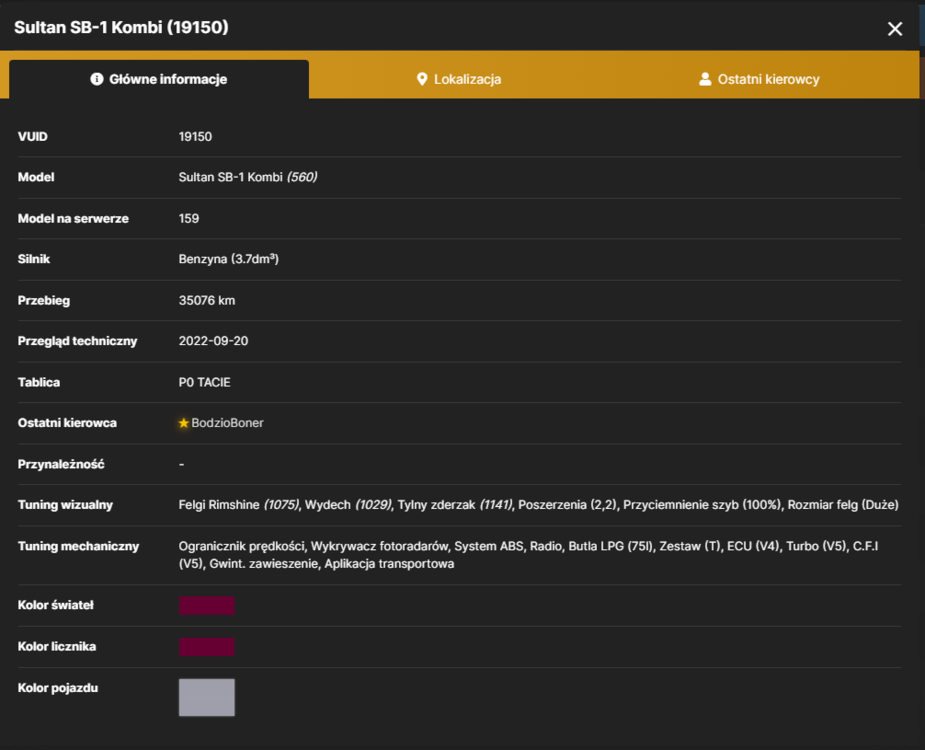Click the Tylny zderzak (1141) entry
Viewport: 925px width, 750px height.
point(455,505)
